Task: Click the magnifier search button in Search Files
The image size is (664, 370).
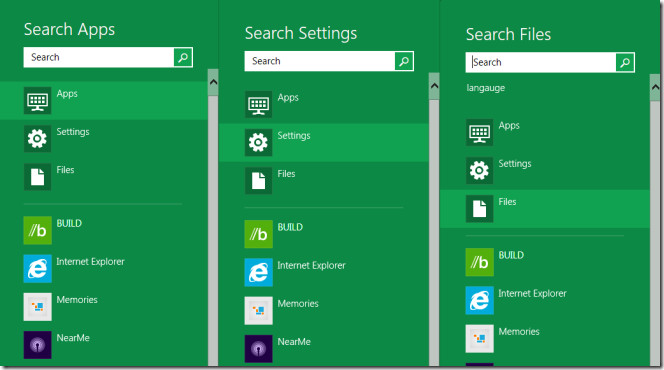Action: 625,63
